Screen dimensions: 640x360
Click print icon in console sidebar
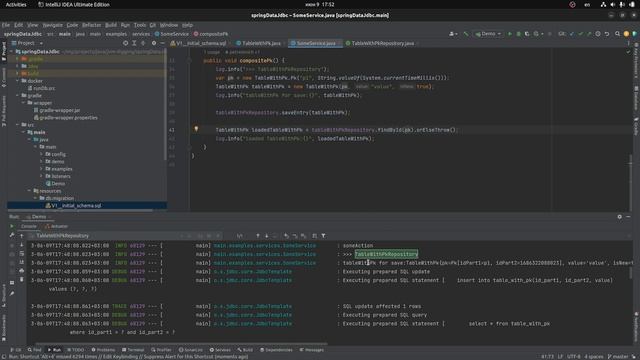pos(22,271)
